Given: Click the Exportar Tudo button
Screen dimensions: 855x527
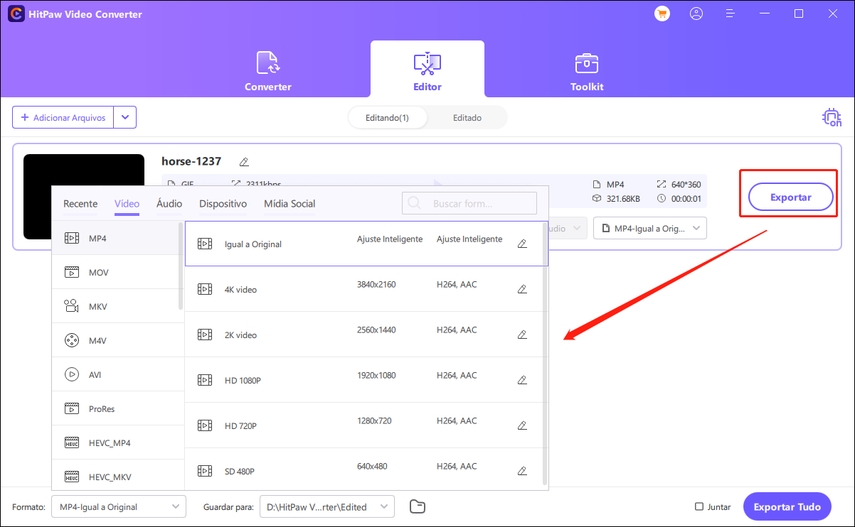Looking at the screenshot, I should (787, 507).
